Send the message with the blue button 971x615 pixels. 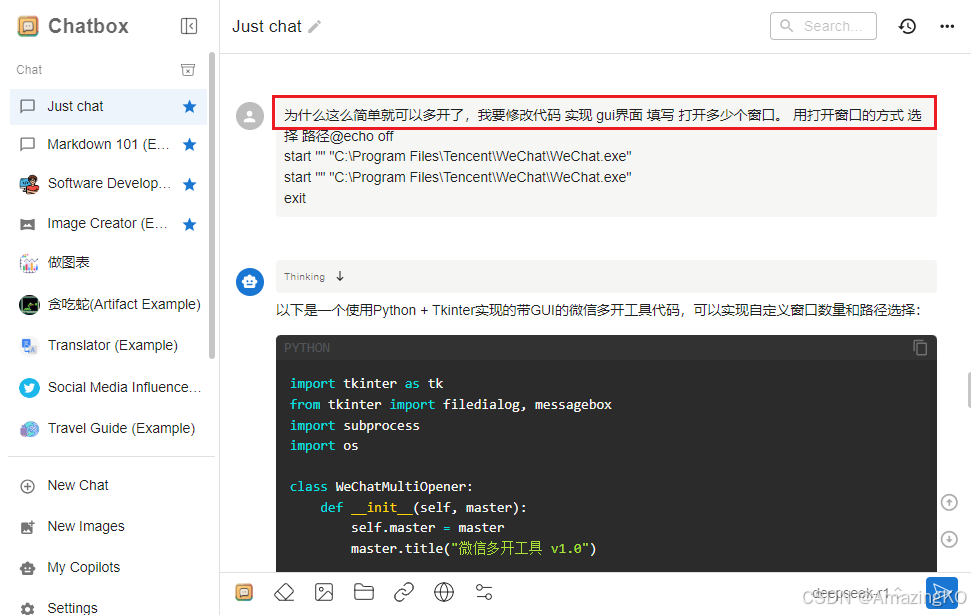click(x=942, y=593)
